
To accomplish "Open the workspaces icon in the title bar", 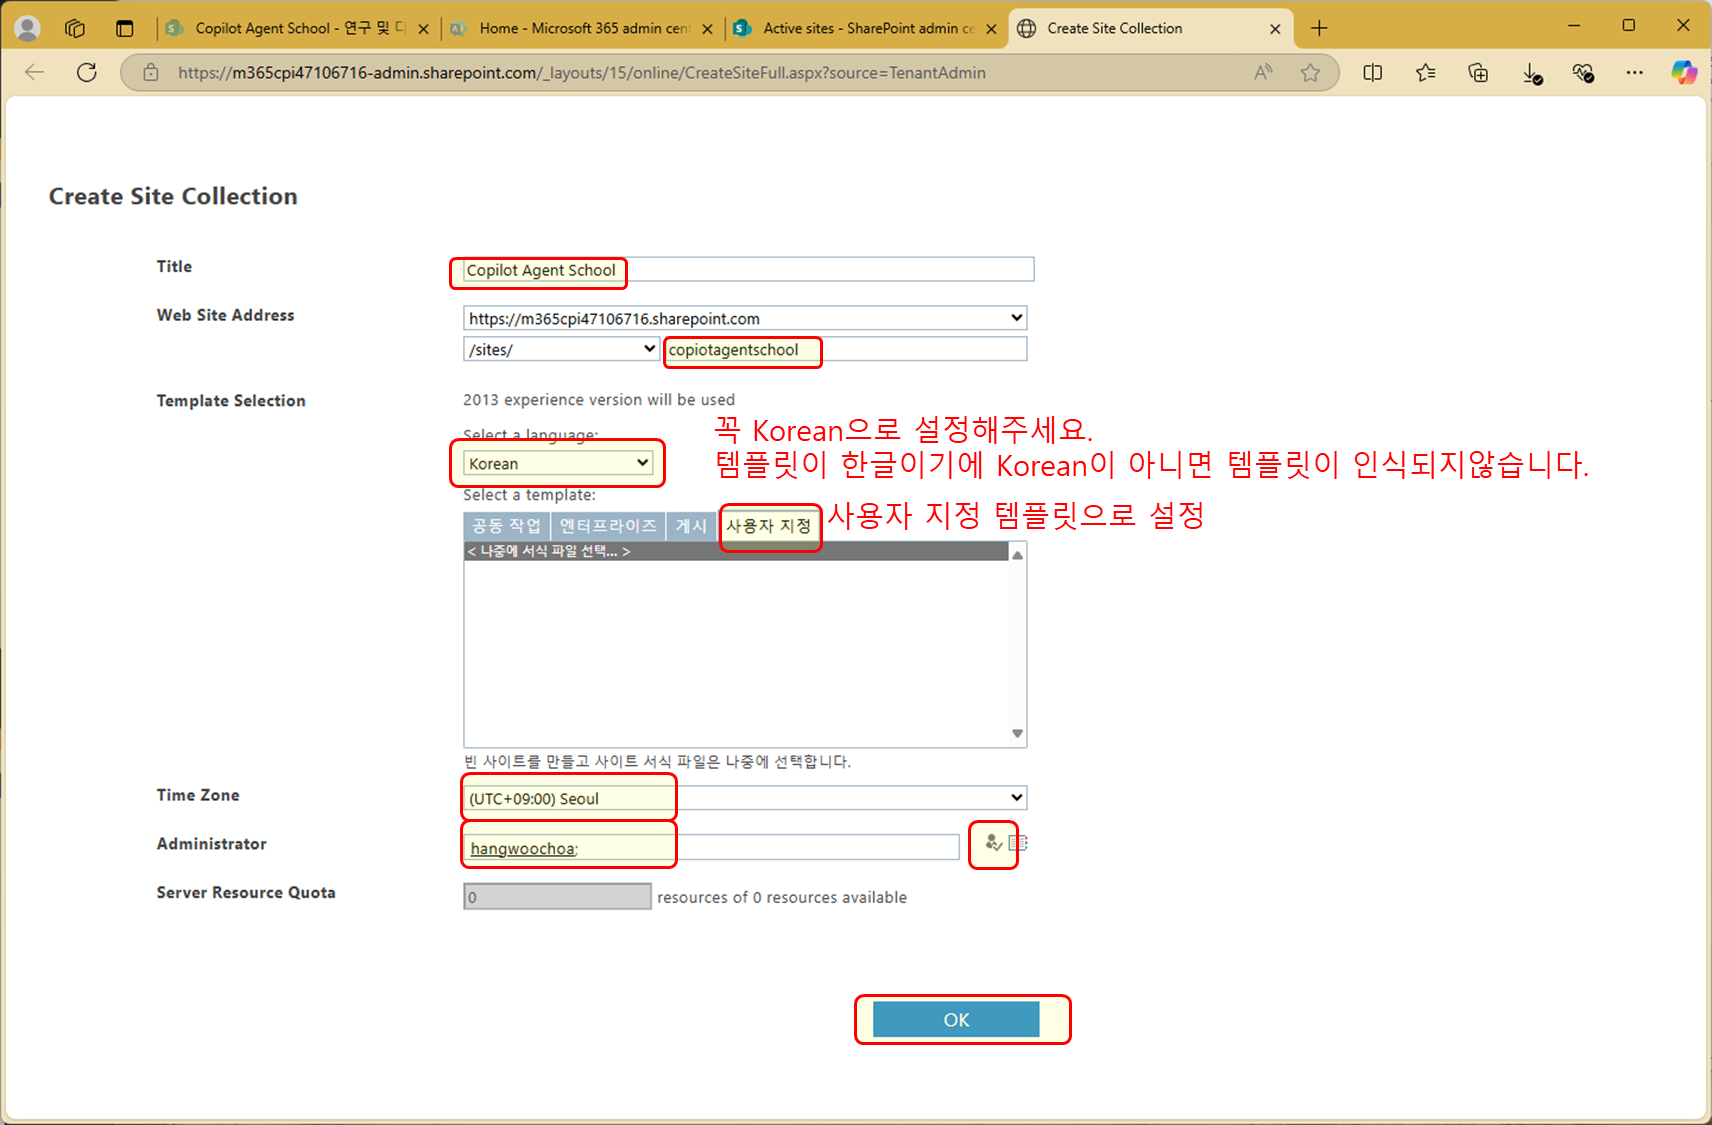I will 75,28.
